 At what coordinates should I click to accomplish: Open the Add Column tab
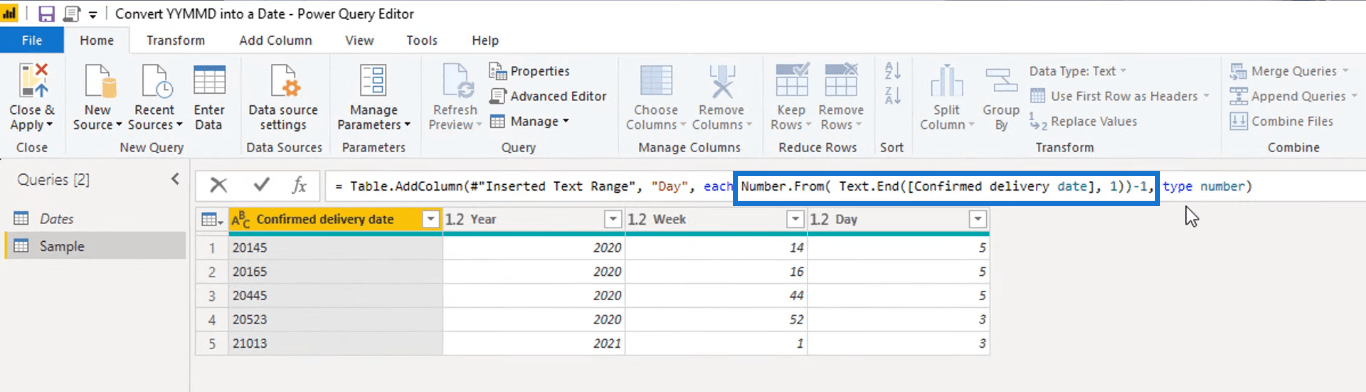click(x=276, y=40)
